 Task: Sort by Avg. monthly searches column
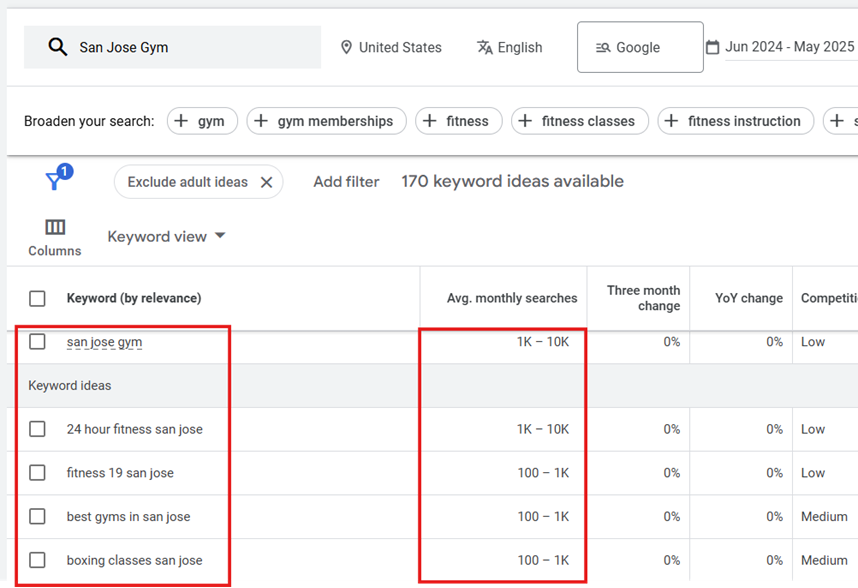click(512, 298)
